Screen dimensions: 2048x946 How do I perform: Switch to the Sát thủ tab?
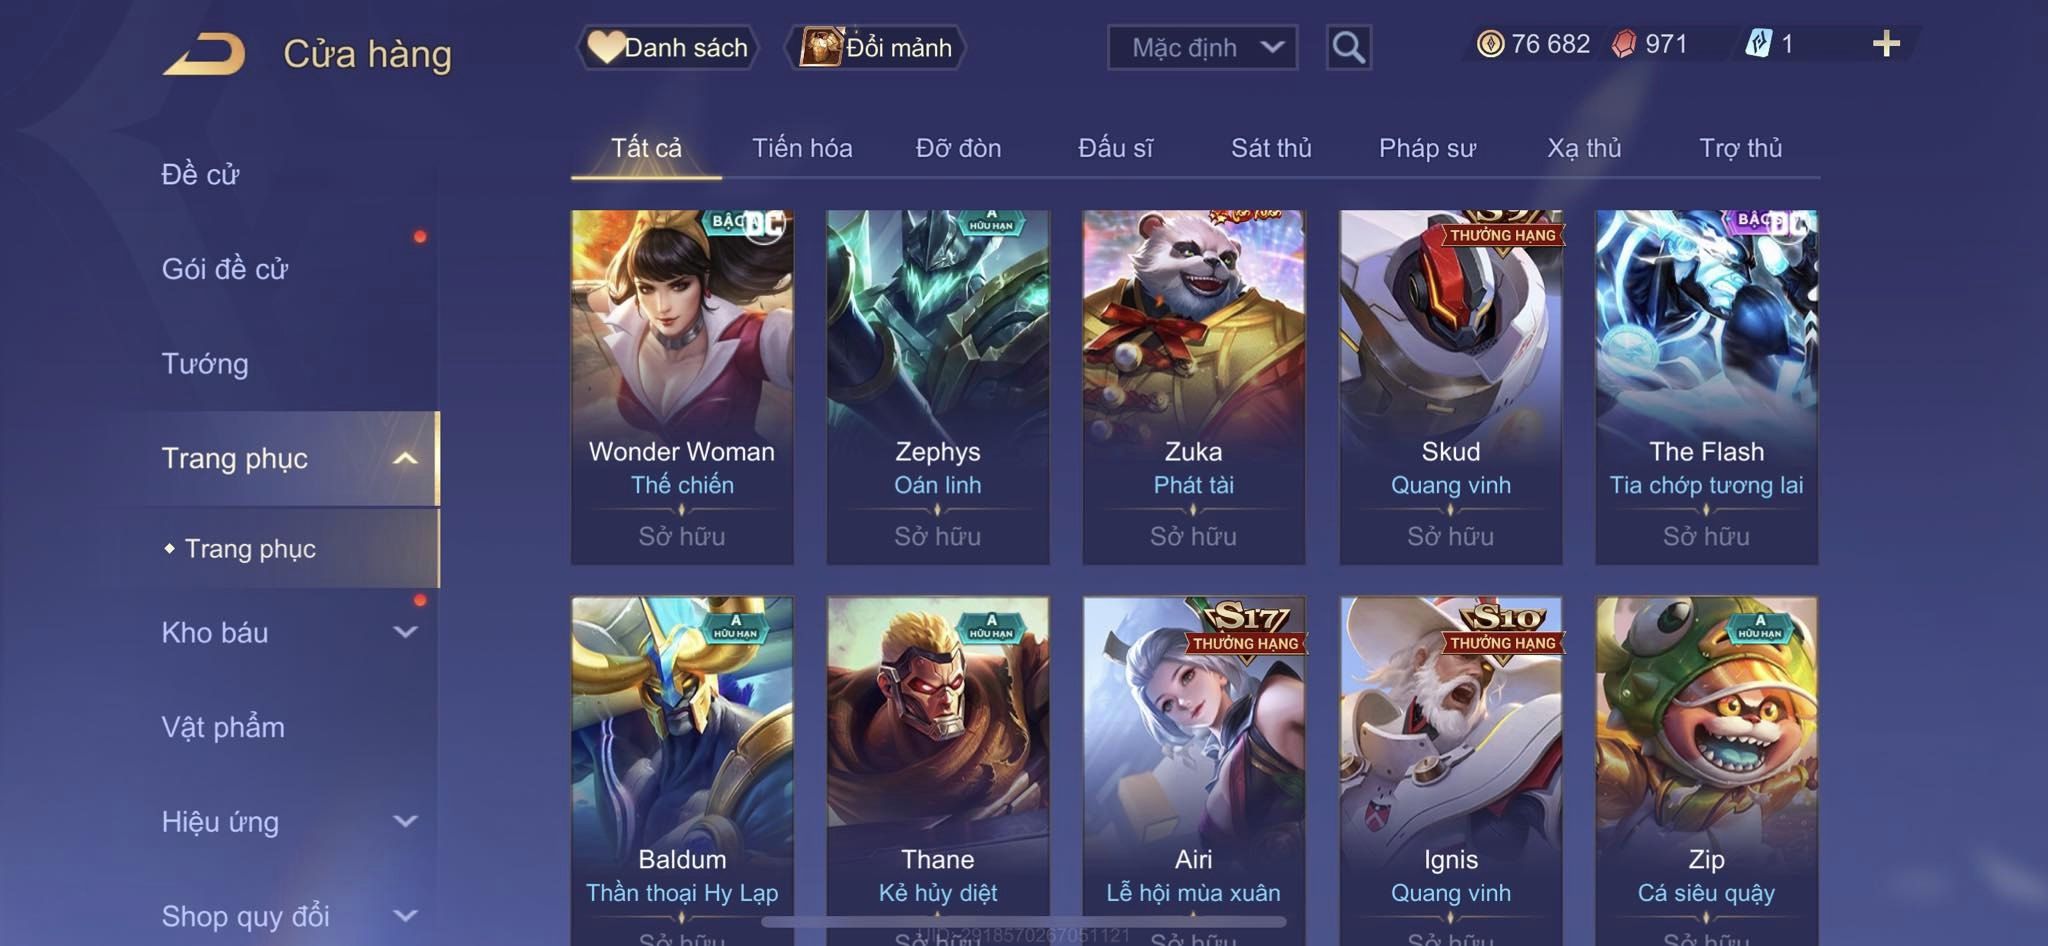point(1270,148)
